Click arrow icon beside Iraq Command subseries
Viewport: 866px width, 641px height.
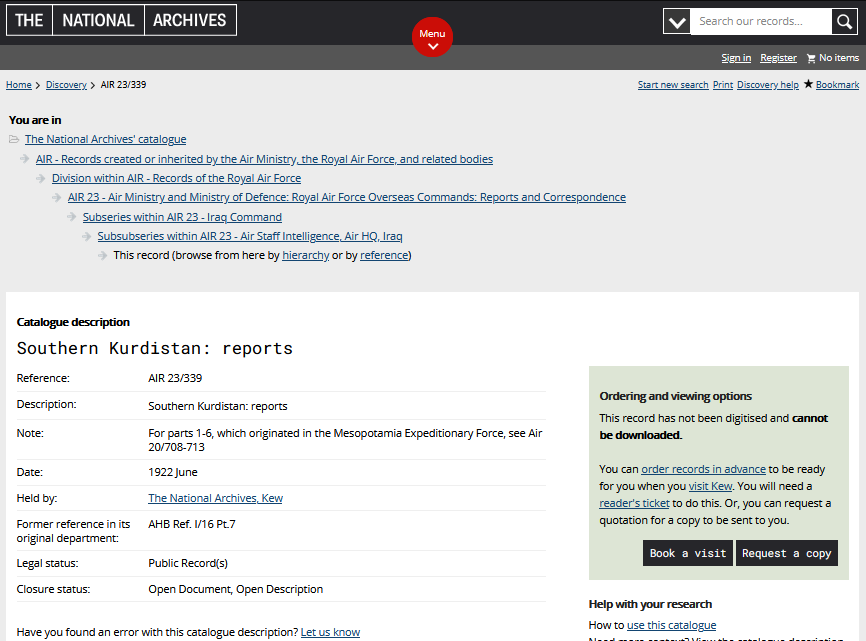pos(71,217)
